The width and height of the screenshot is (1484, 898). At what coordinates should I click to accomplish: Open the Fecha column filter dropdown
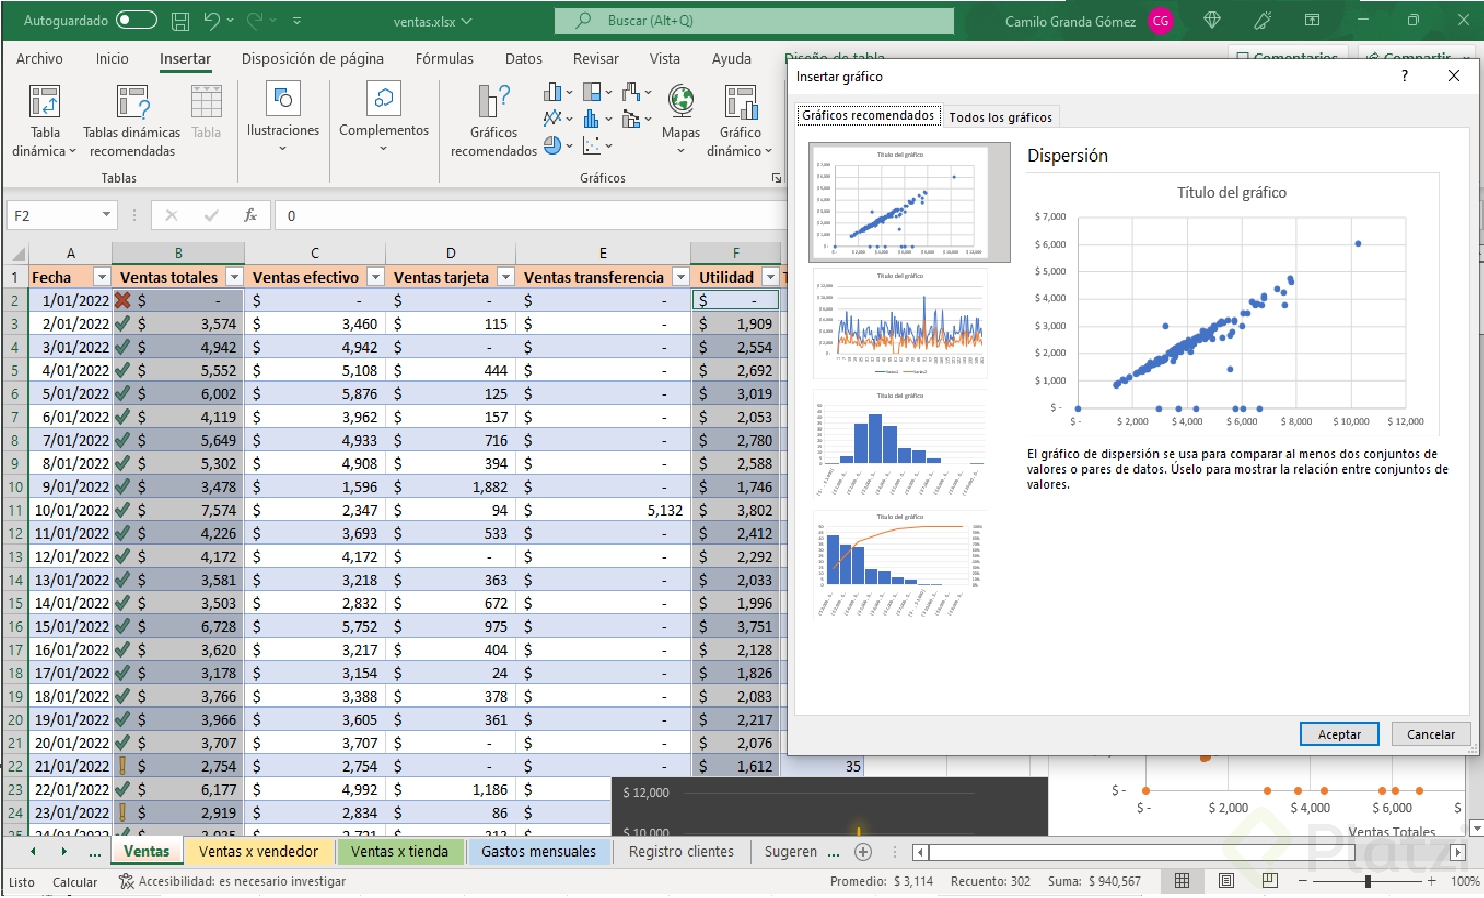[x=103, y=277]
